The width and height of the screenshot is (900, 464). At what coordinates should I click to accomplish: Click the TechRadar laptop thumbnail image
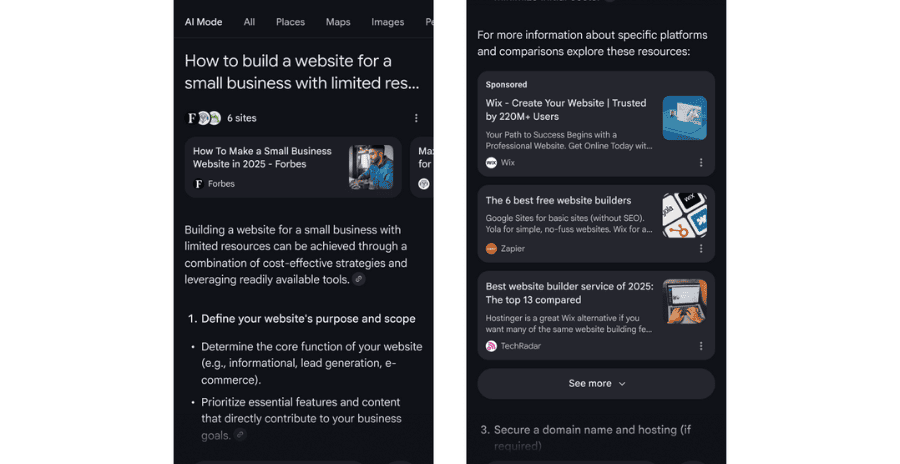685,301
